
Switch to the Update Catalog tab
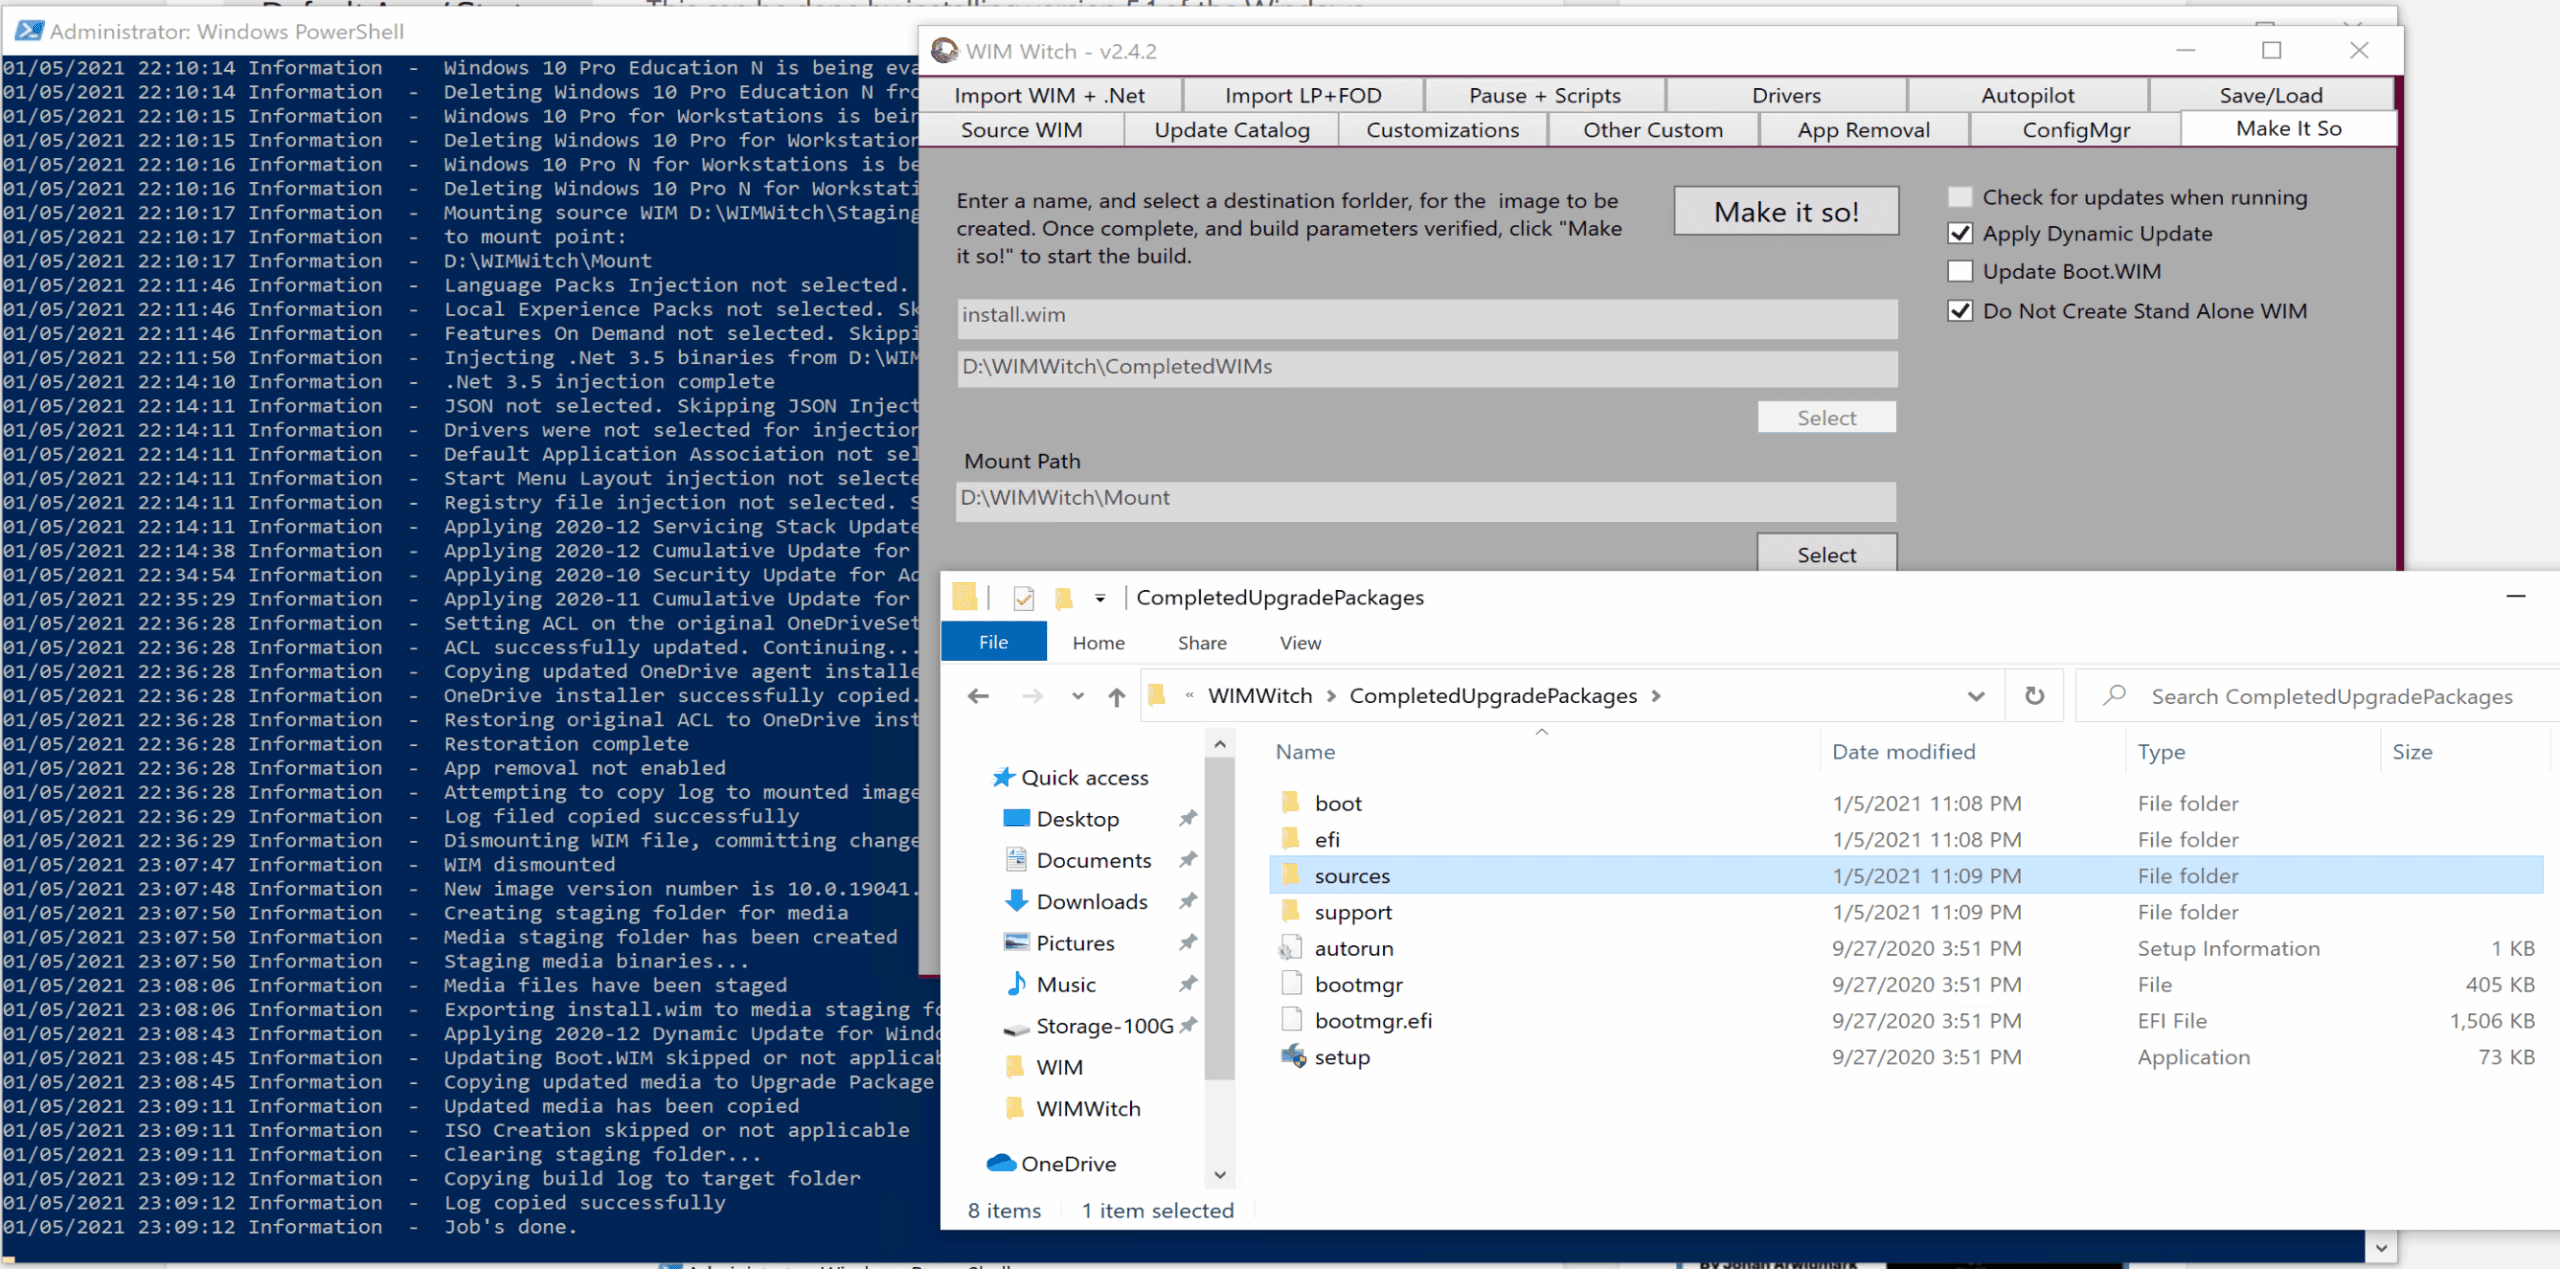pos(1231,130)
